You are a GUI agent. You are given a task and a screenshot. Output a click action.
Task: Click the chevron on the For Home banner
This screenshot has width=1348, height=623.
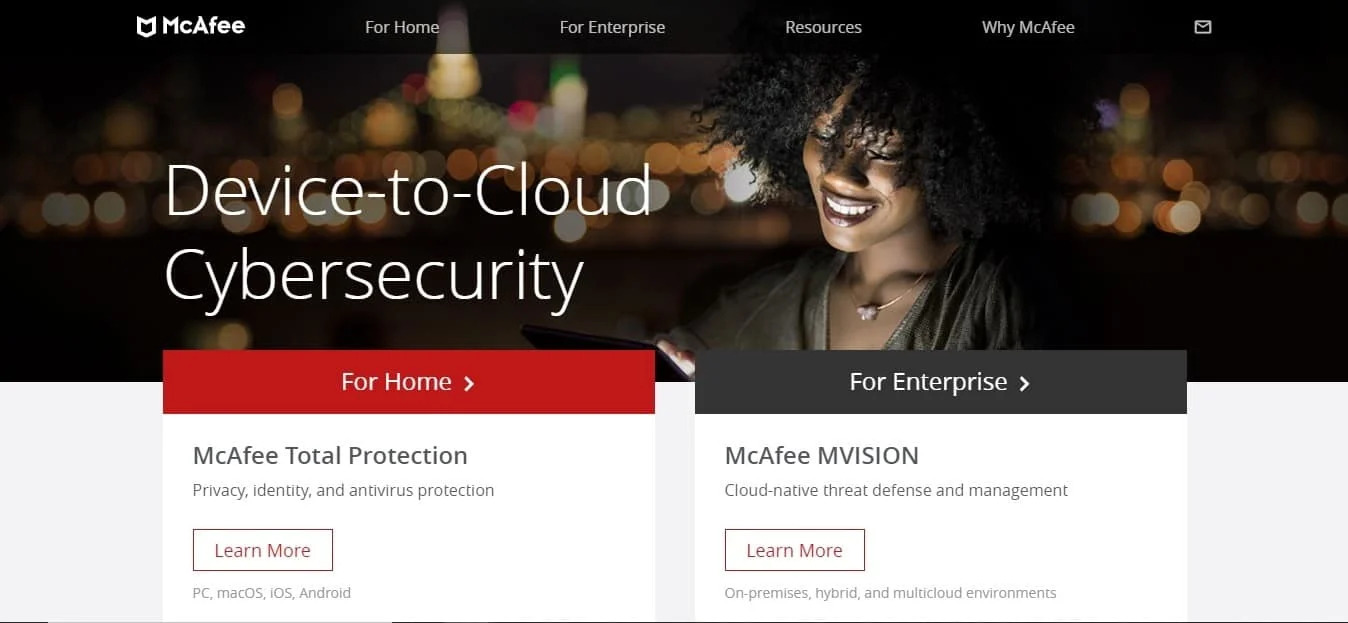pos(469,383)
